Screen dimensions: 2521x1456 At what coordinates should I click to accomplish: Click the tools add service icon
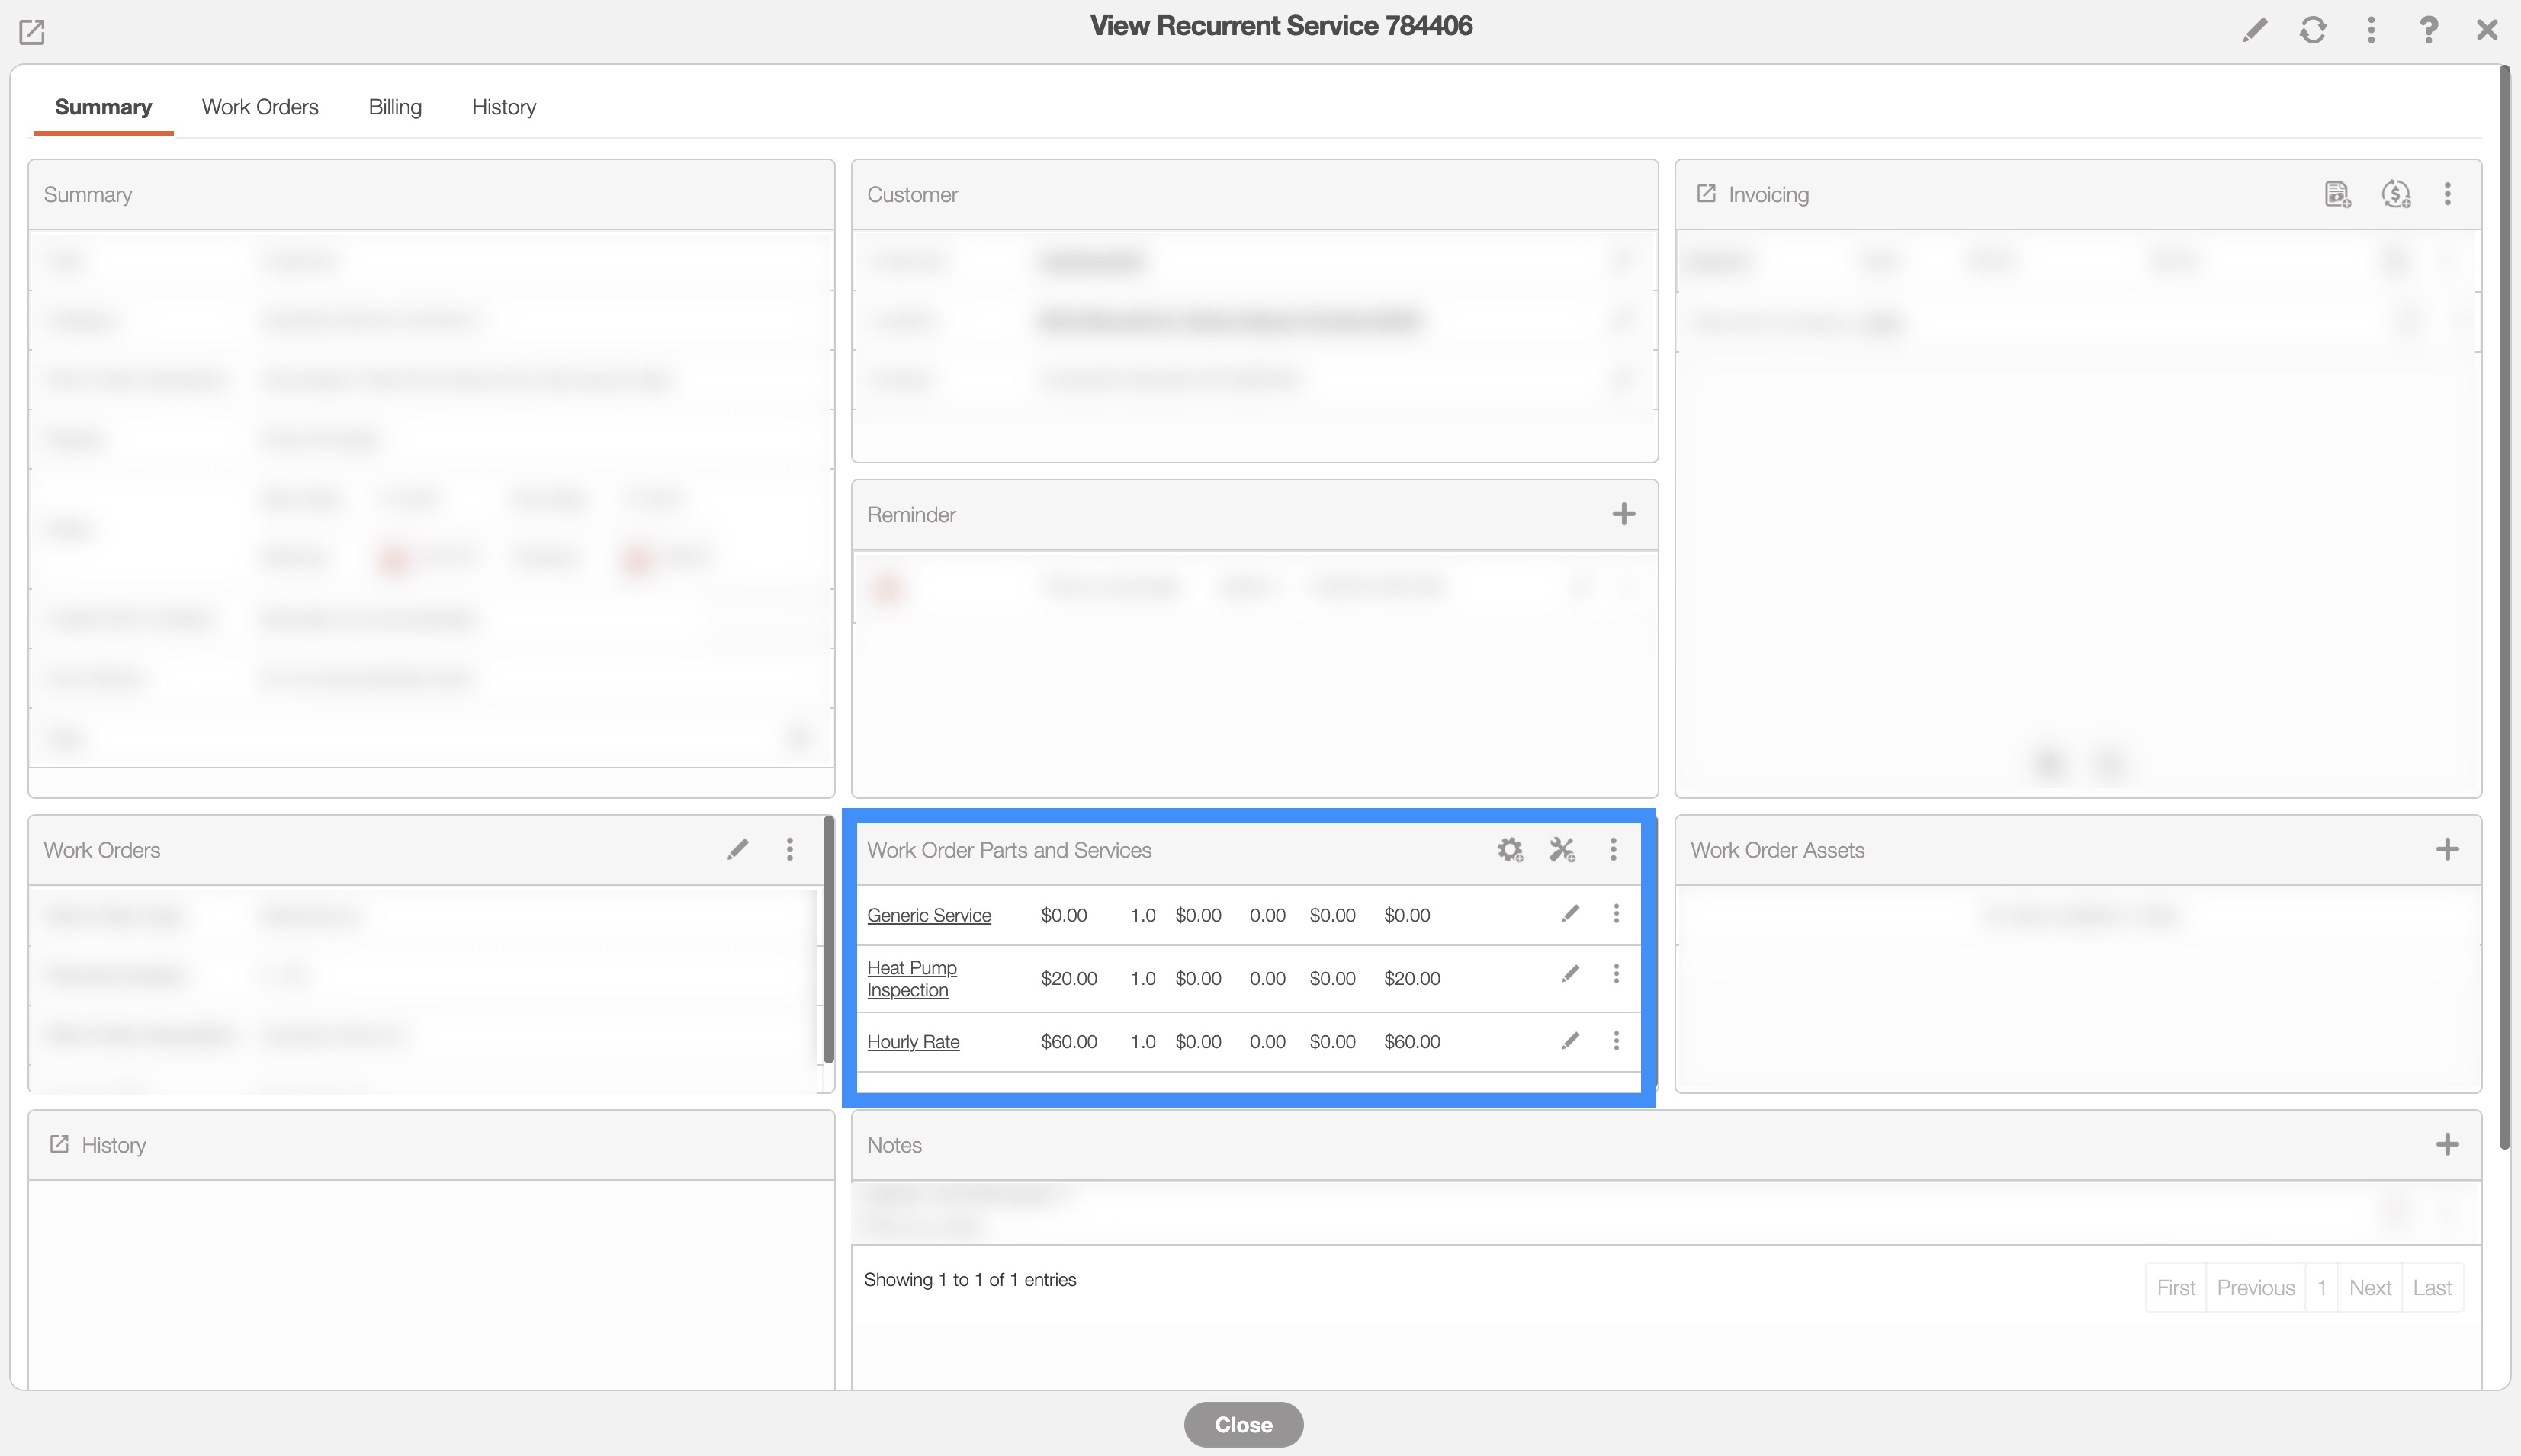[x=1561, y=850]
